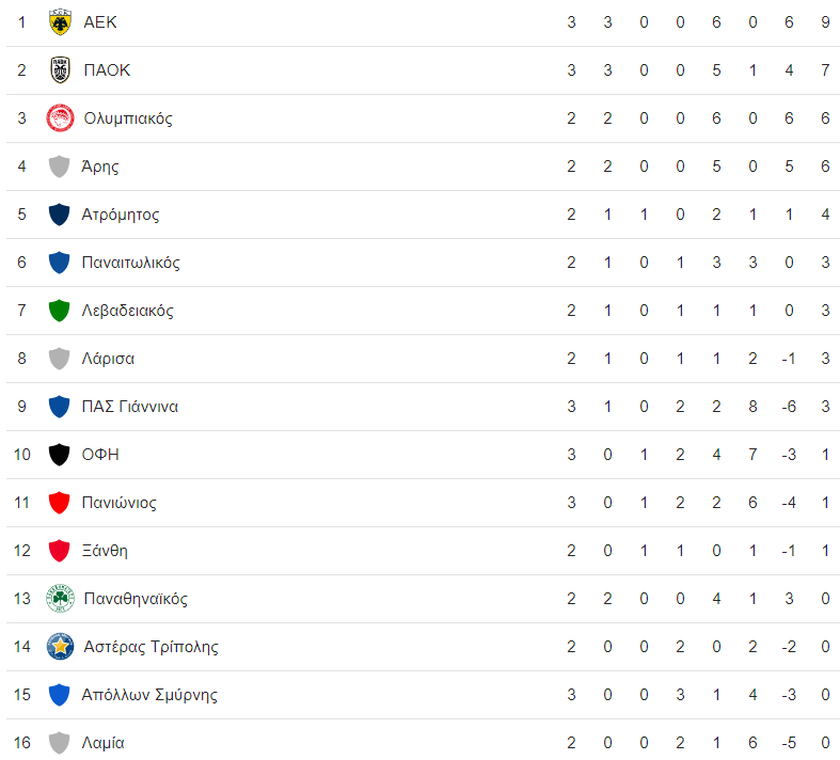Click the Λάρισα team name
The height and width of the screenshot is (760, 840).
[108, 358]
